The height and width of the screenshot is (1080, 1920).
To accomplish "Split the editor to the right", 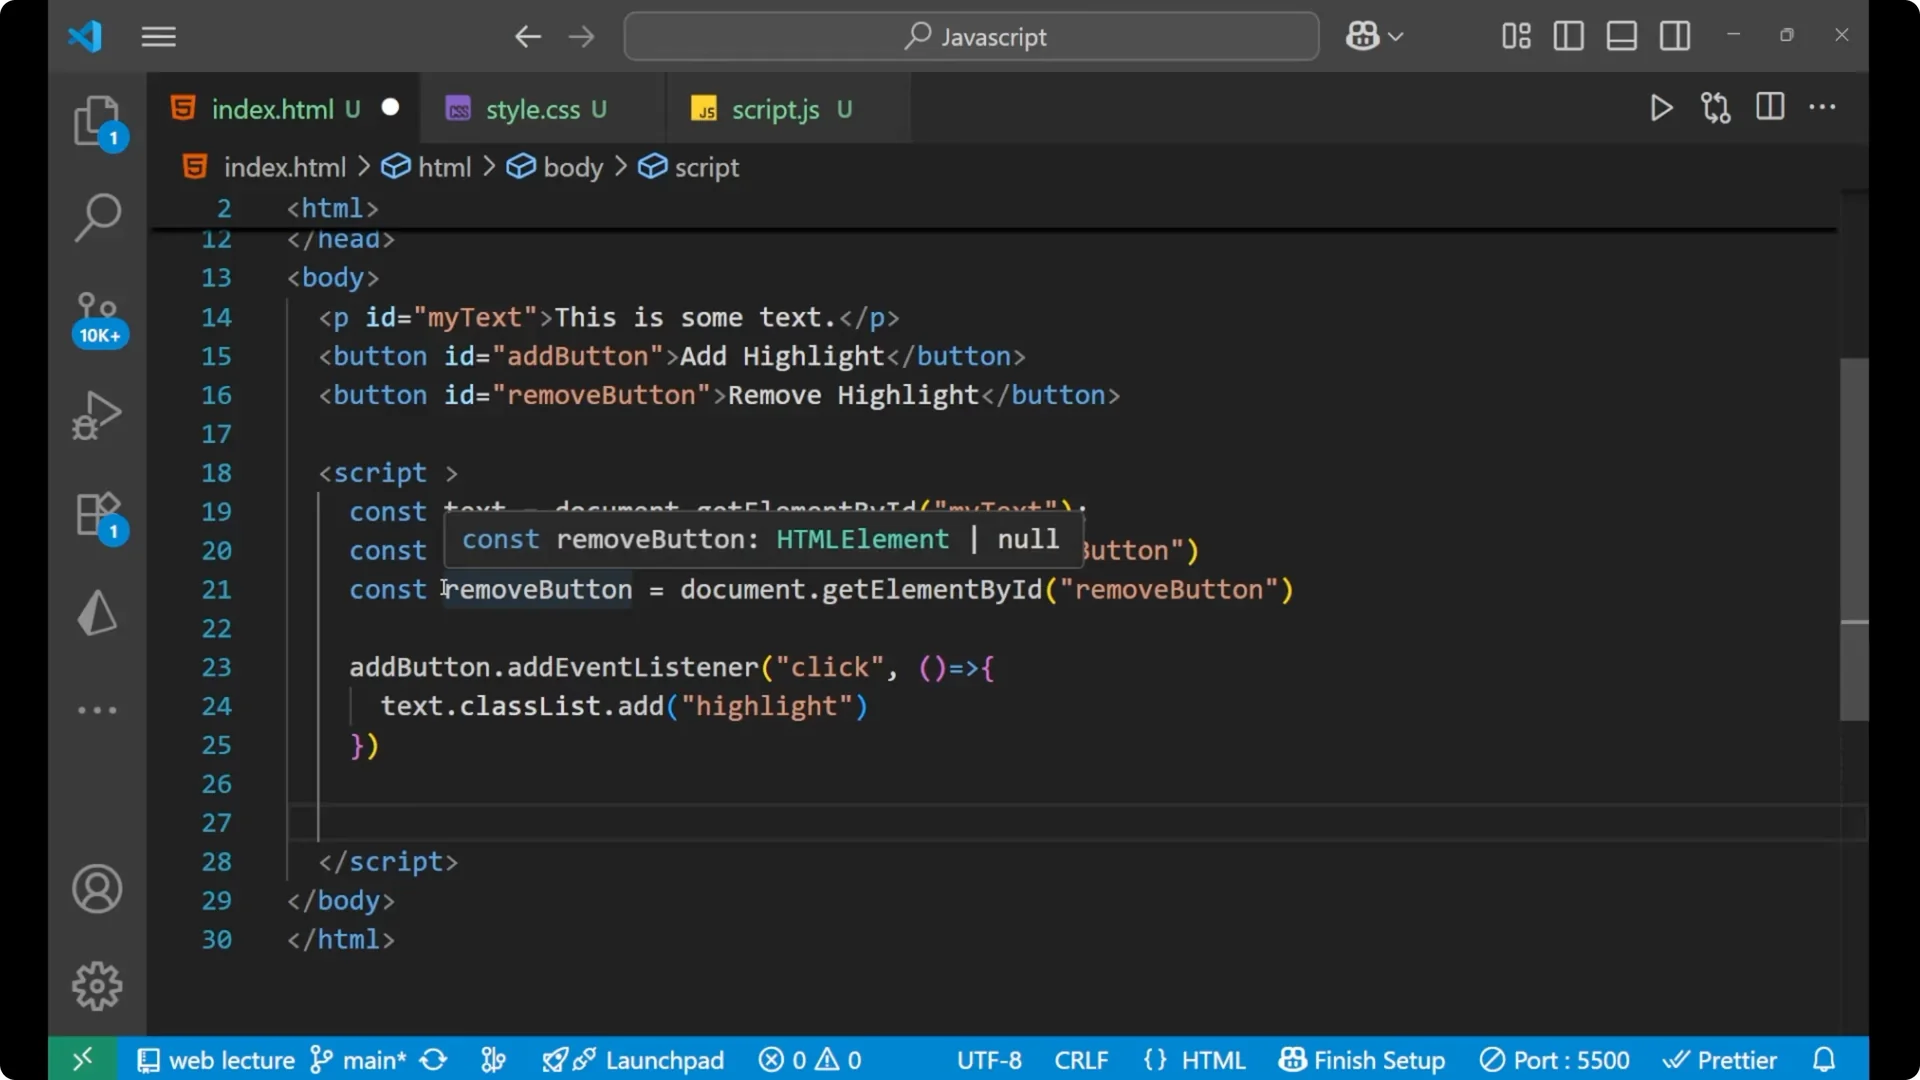I will 1769,107.
